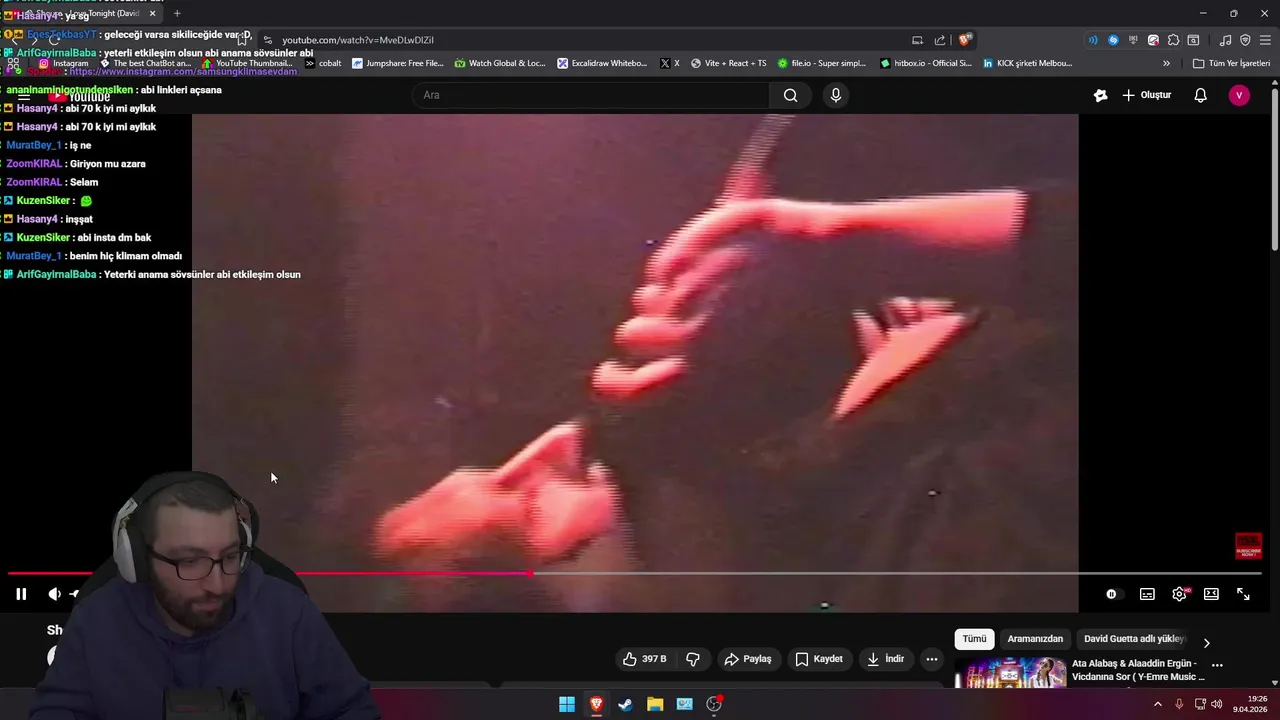
Task: Click the red subscribe watermark on video
Action: coord(1248,546)
